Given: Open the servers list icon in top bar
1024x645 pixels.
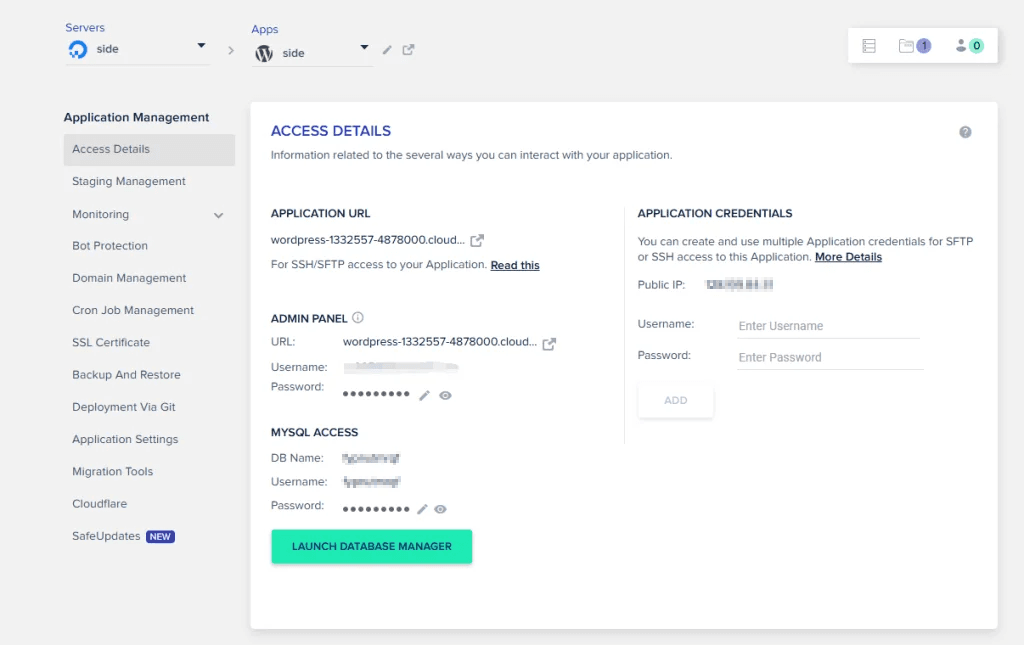Looking at the screenshot, I should tap(869, 46).
